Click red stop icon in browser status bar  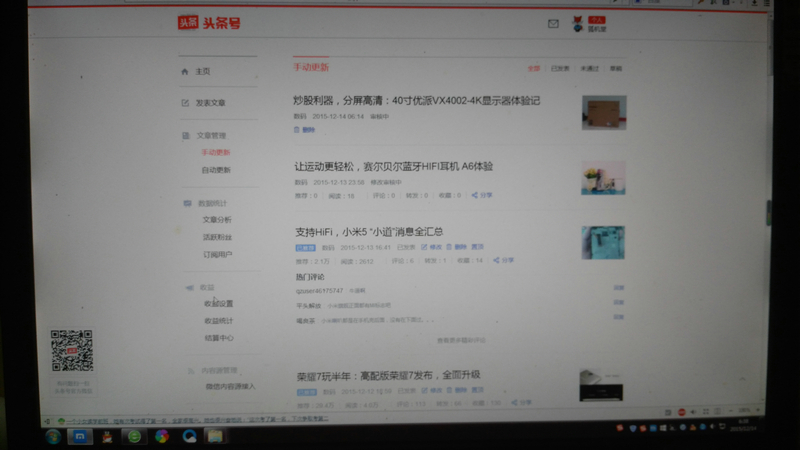coord(682,412)
